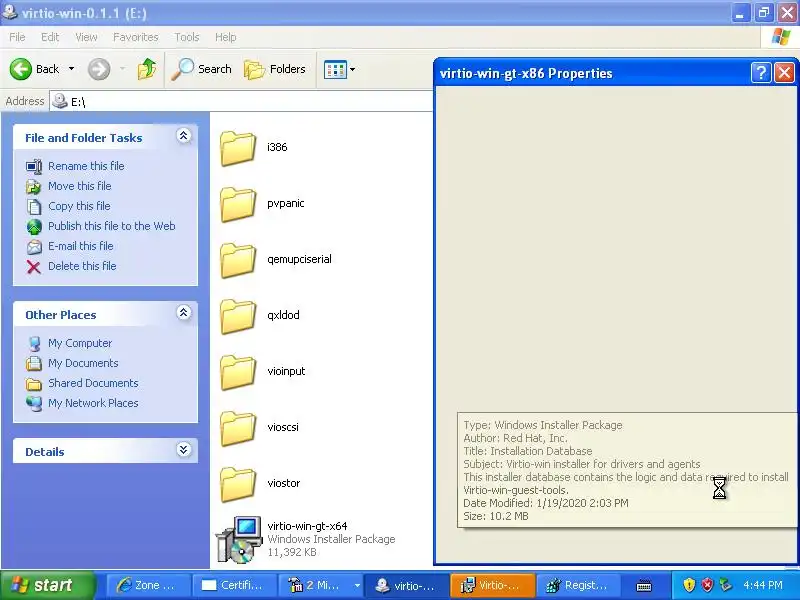800x600 pixels.
Task: Click Move this file link
Action: tap(79, 186)
